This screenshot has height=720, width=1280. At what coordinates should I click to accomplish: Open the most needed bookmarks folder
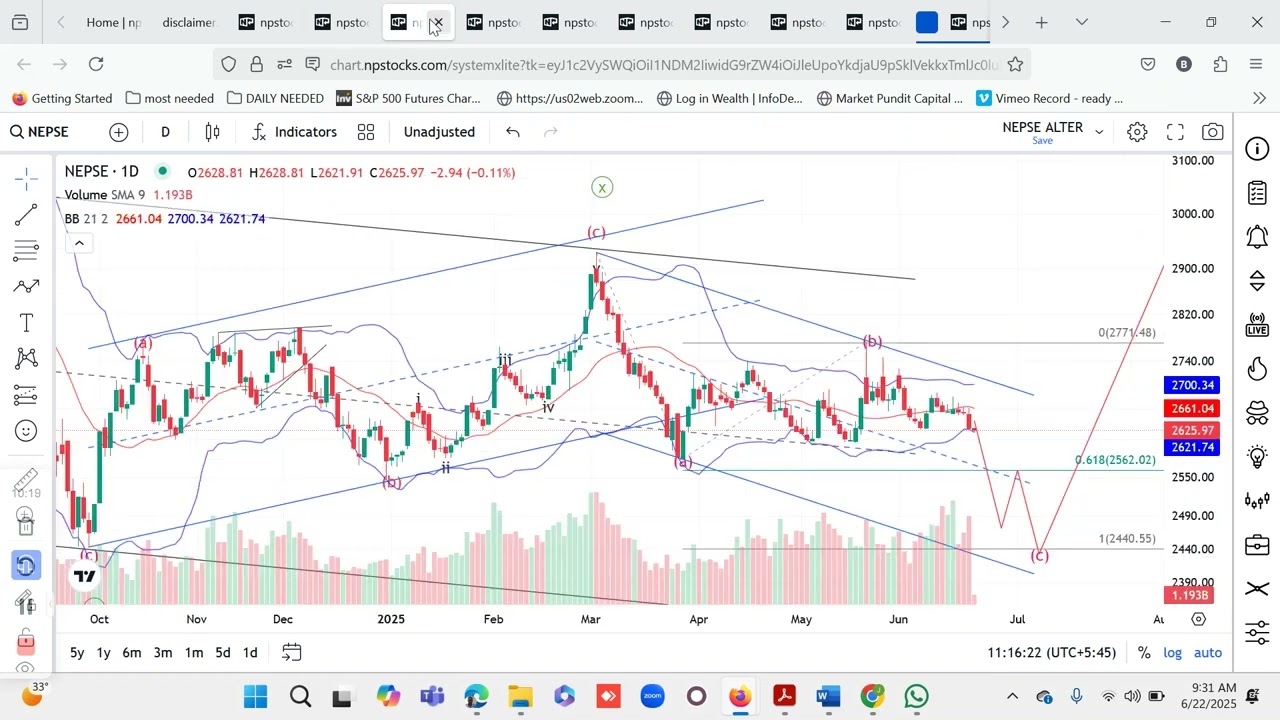pos(170,98)
